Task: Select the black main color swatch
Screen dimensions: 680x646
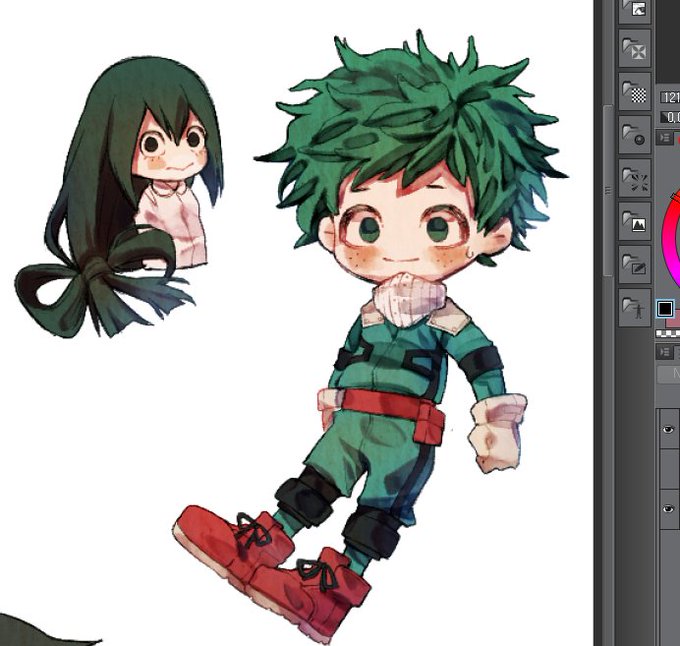Action: (x=665, y=309)
